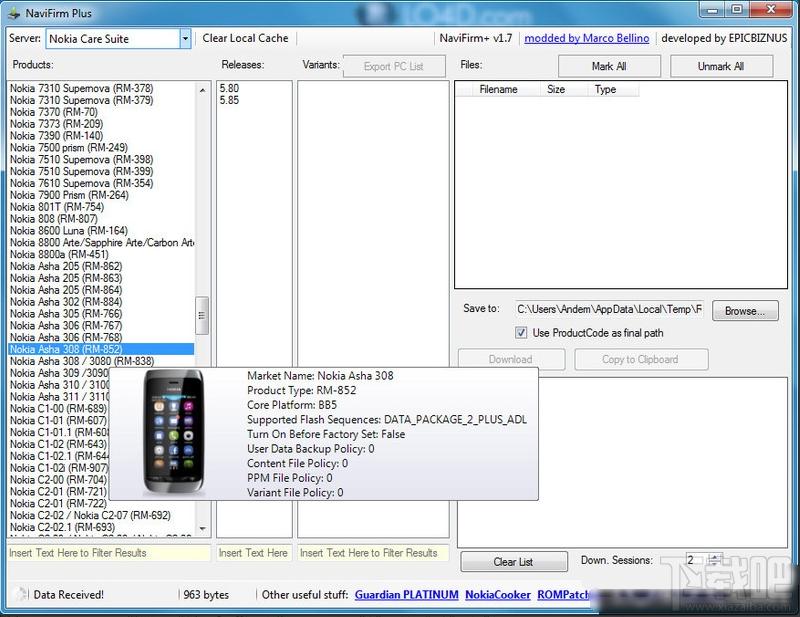Select highlighted Nokia Asha 308 (RM-852)

[101, 349]
